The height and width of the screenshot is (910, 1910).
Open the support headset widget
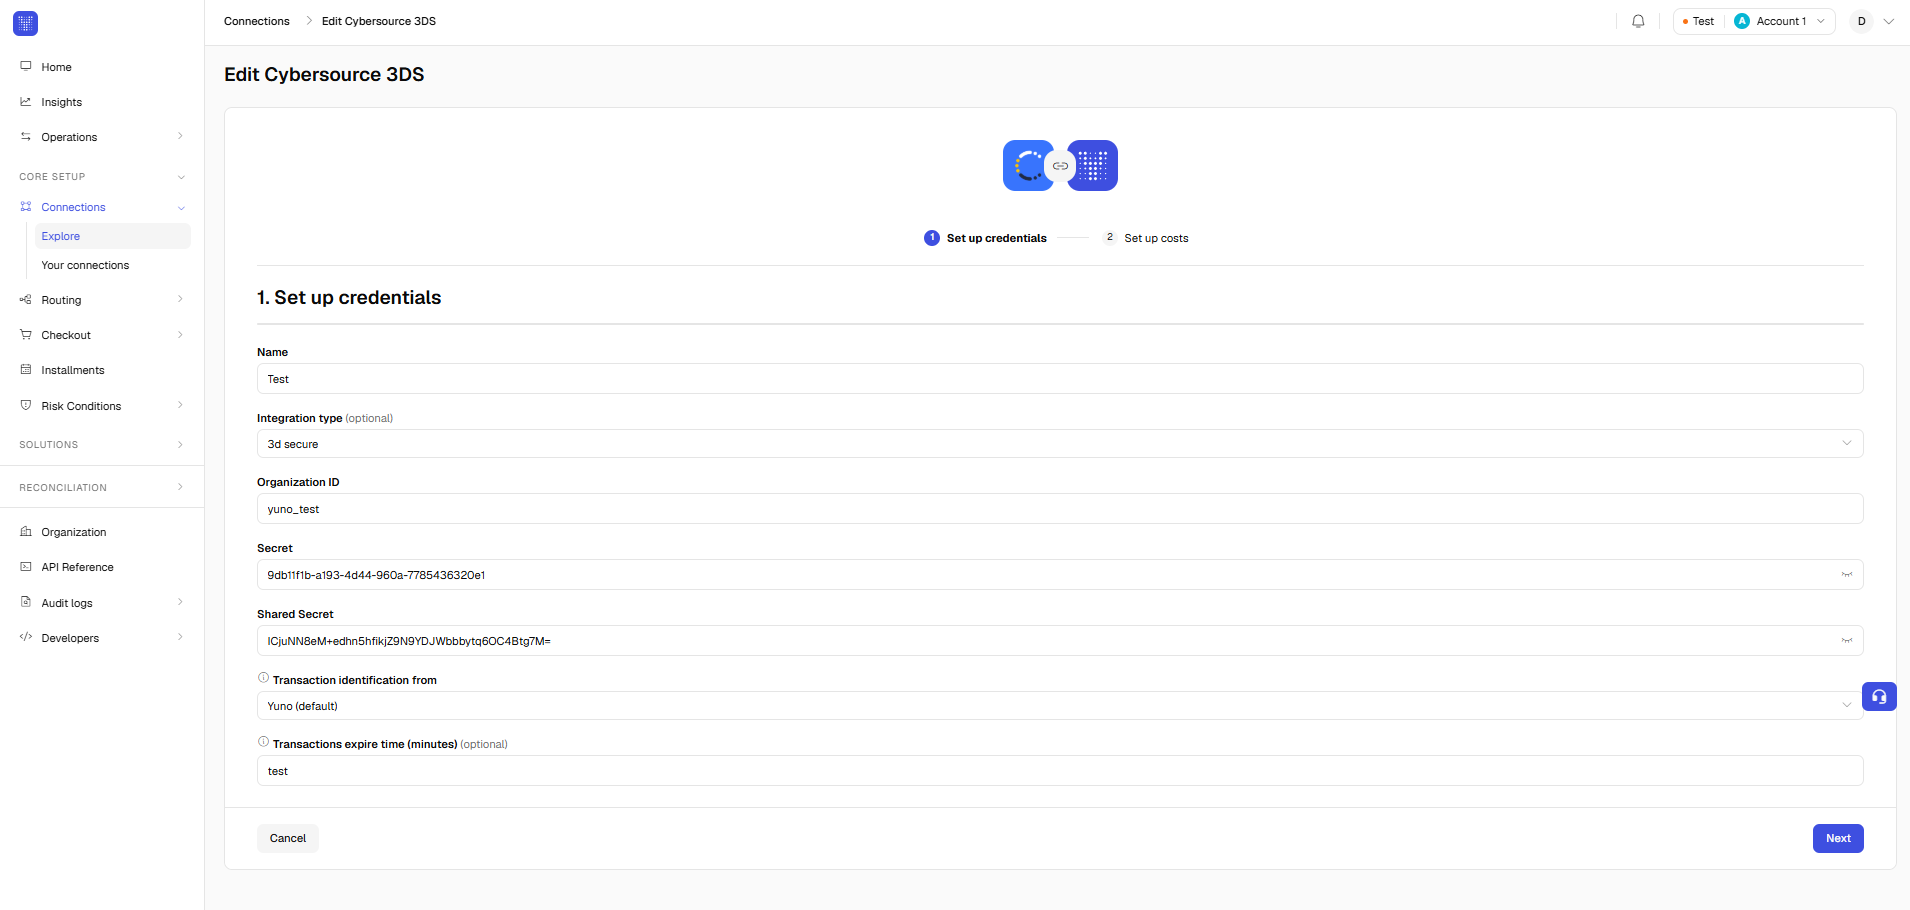coord(1879,696)
